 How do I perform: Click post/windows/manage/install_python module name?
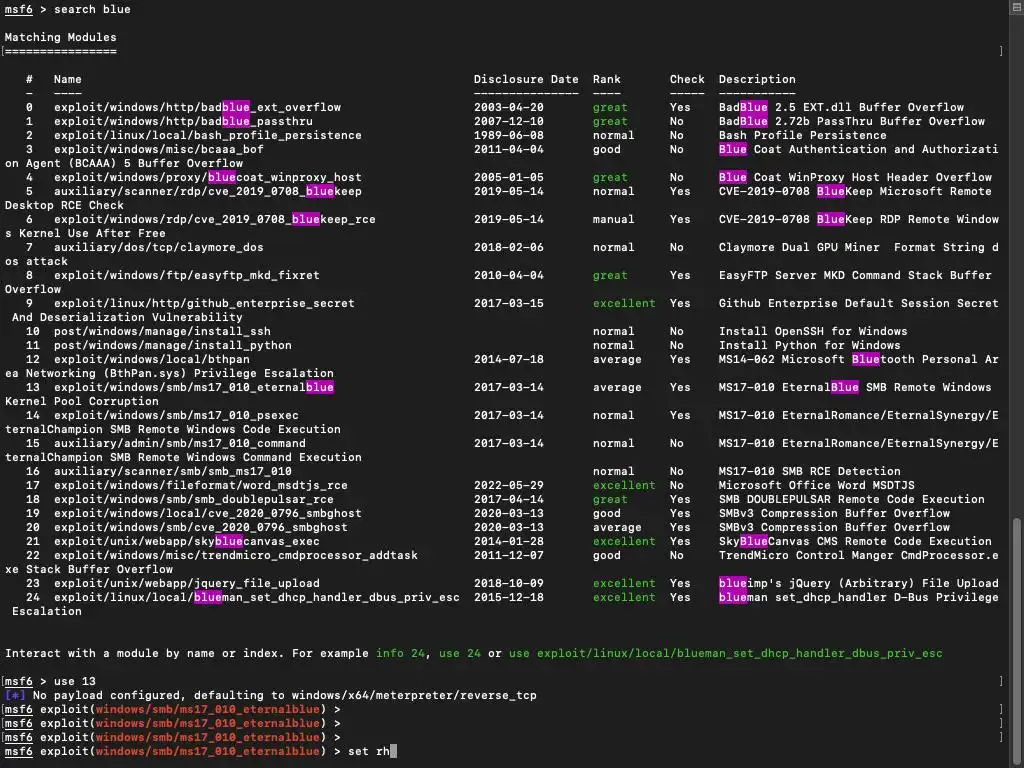point(172,345)
